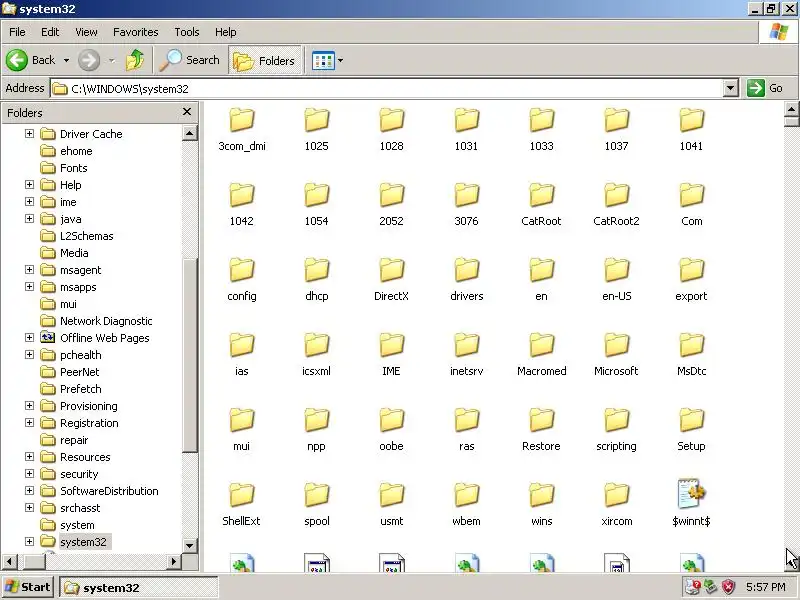Click the address field showing C:\WINDOWS\system32

(x=387, y=88)
